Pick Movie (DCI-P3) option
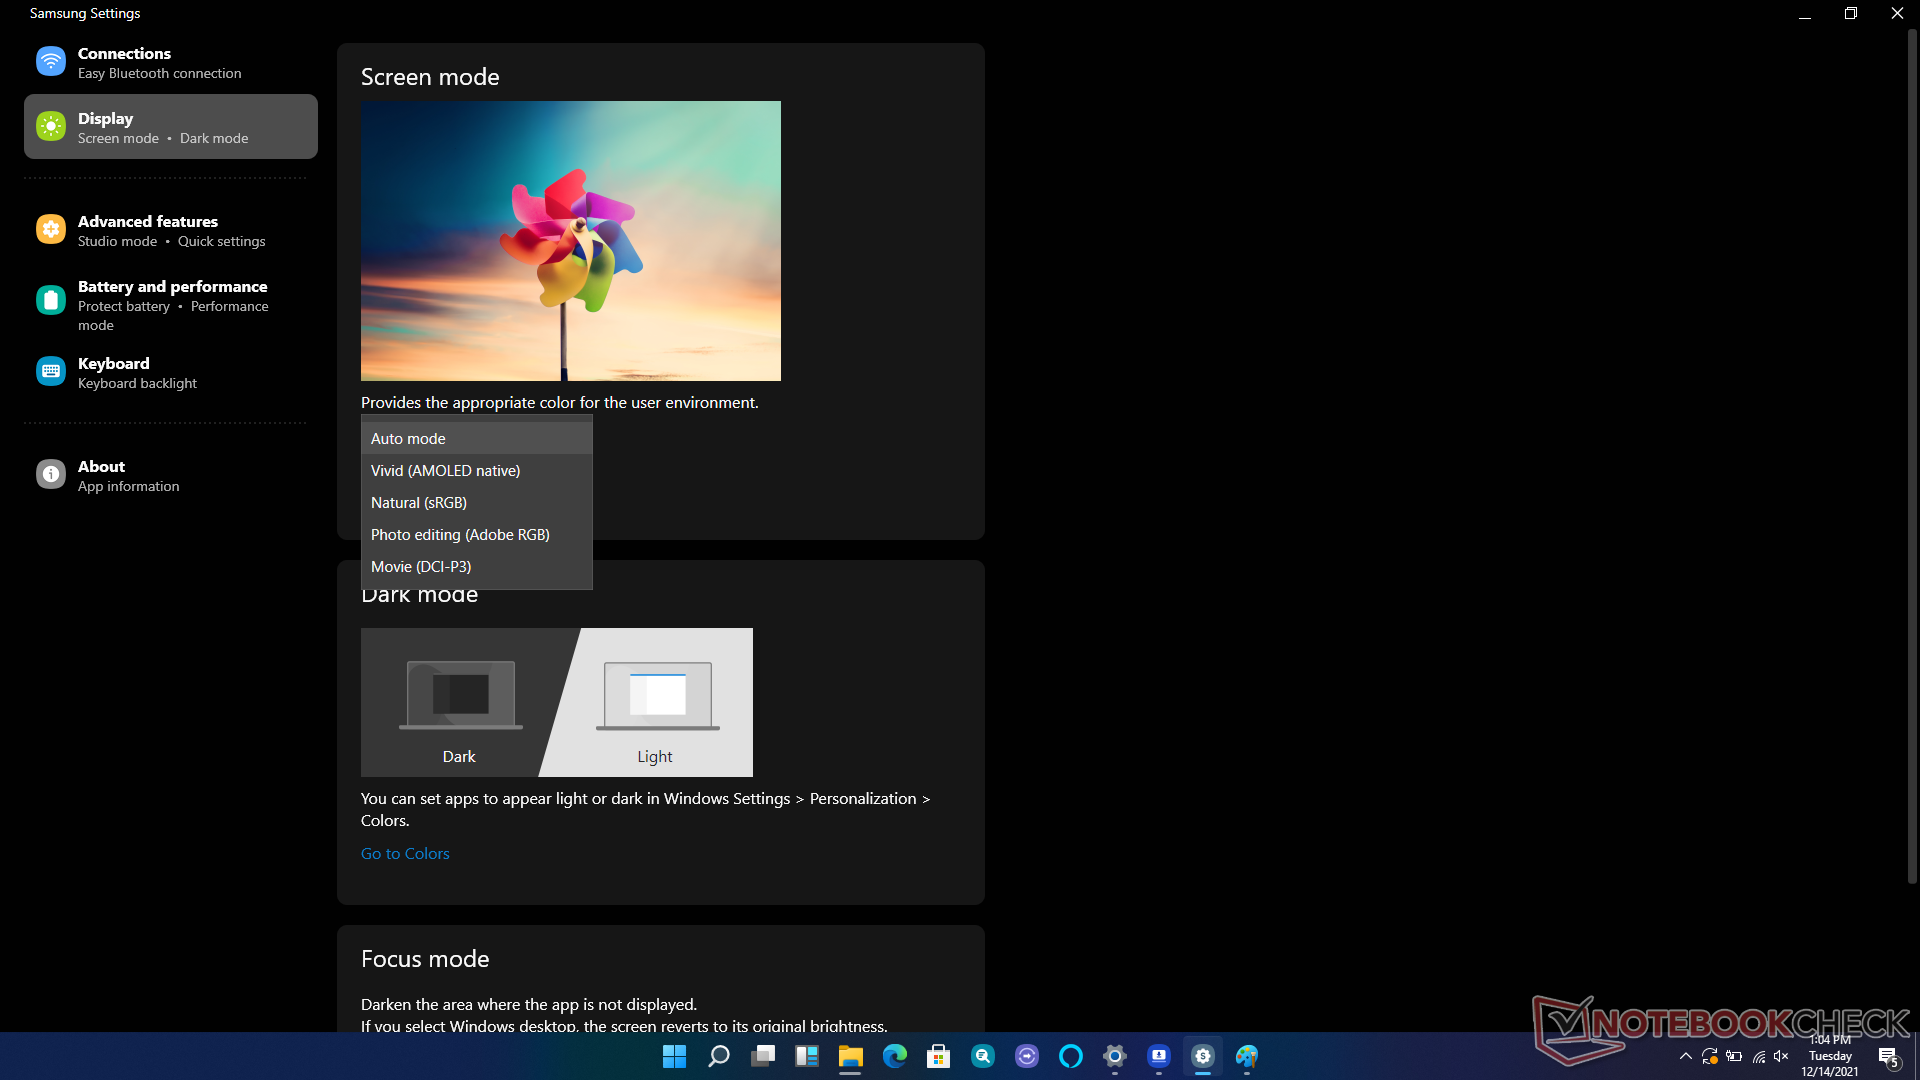This screenshot has height=1080, width=1920. pyautogui.click(x=476, y=566)
